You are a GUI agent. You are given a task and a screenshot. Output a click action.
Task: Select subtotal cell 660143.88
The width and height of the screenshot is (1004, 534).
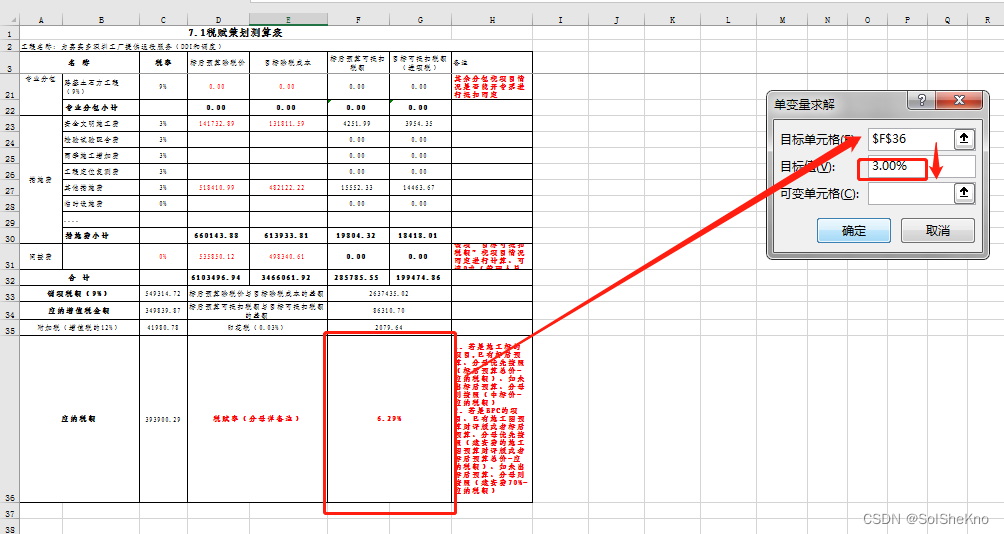[x=218, y=236]
